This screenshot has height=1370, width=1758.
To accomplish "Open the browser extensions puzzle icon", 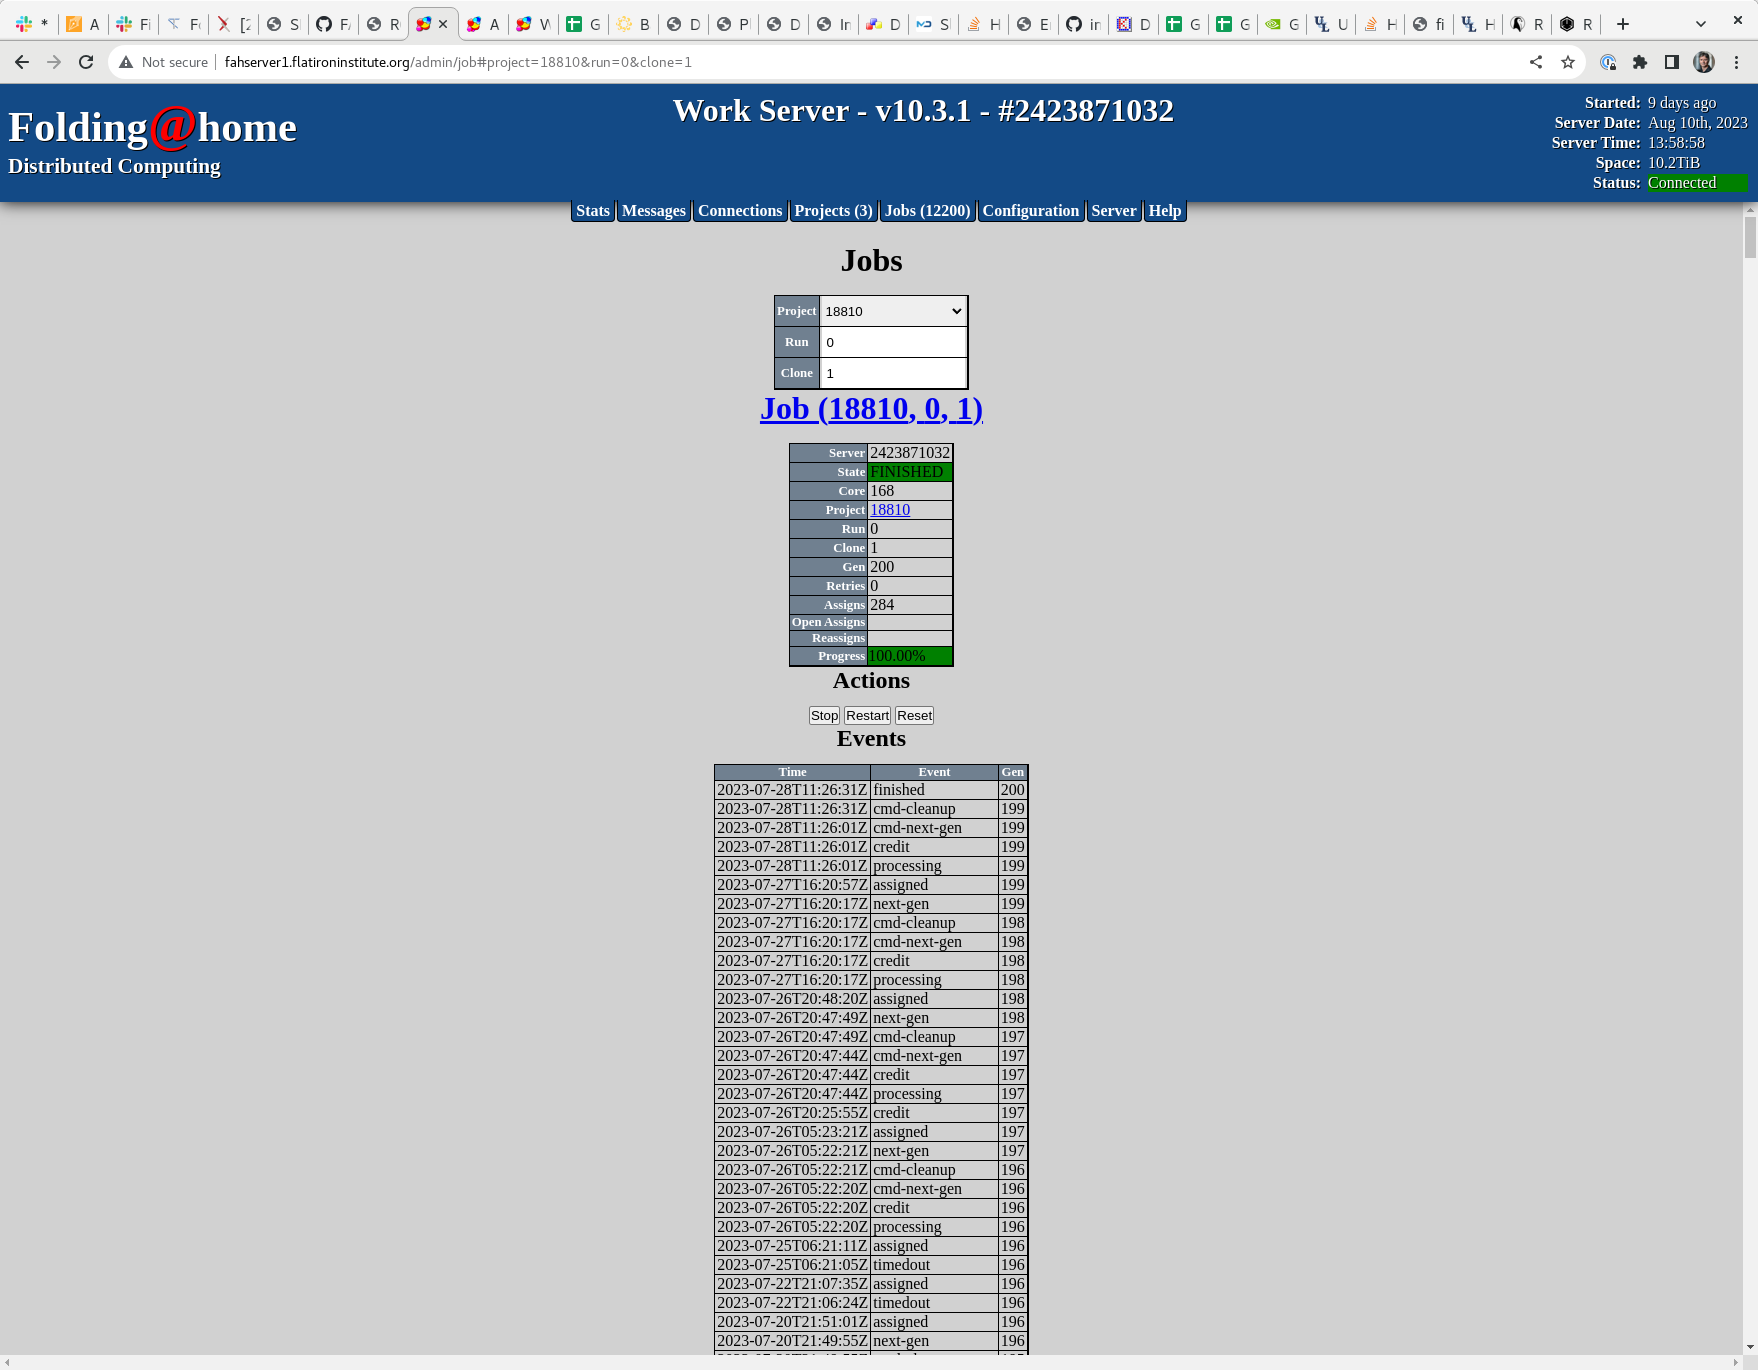I will tap(1640, 62).
